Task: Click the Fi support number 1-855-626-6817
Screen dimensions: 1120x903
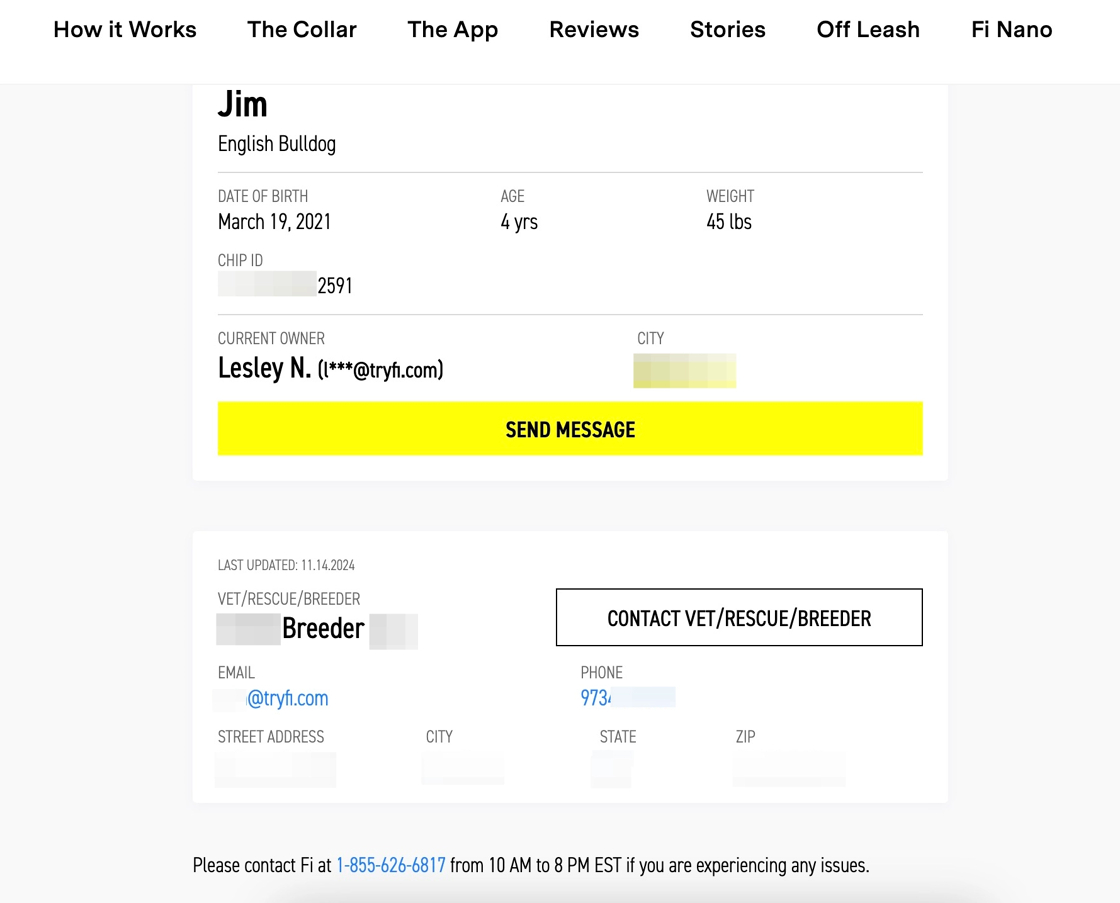Action: coord(390,865)
